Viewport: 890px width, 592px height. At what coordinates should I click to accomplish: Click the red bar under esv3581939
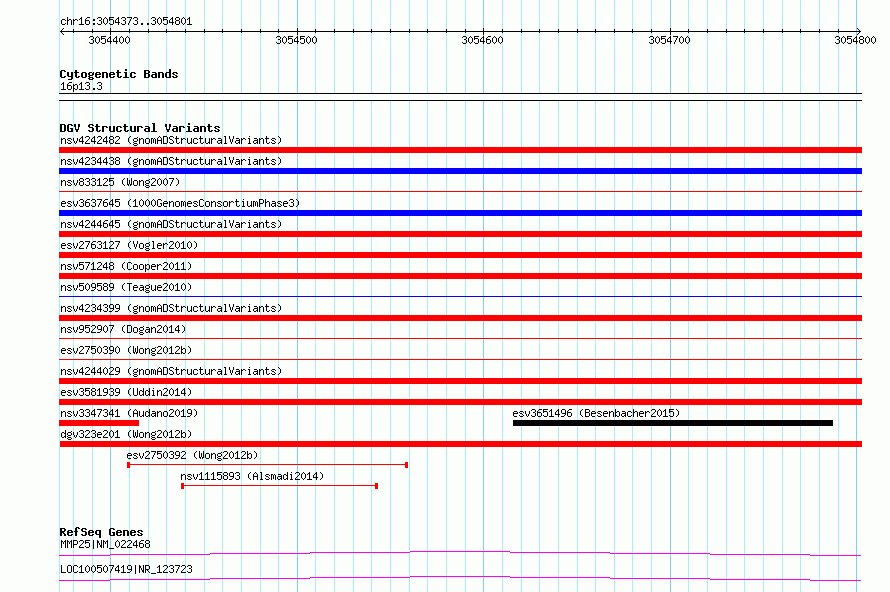460,402
